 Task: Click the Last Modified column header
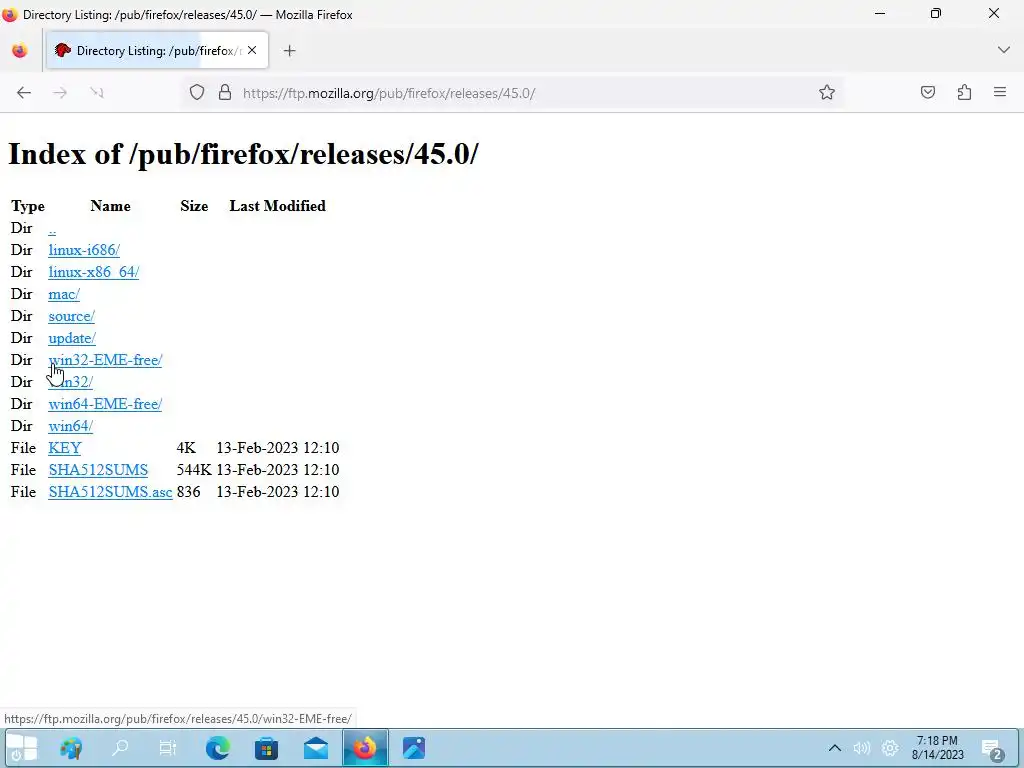[278, 206]
